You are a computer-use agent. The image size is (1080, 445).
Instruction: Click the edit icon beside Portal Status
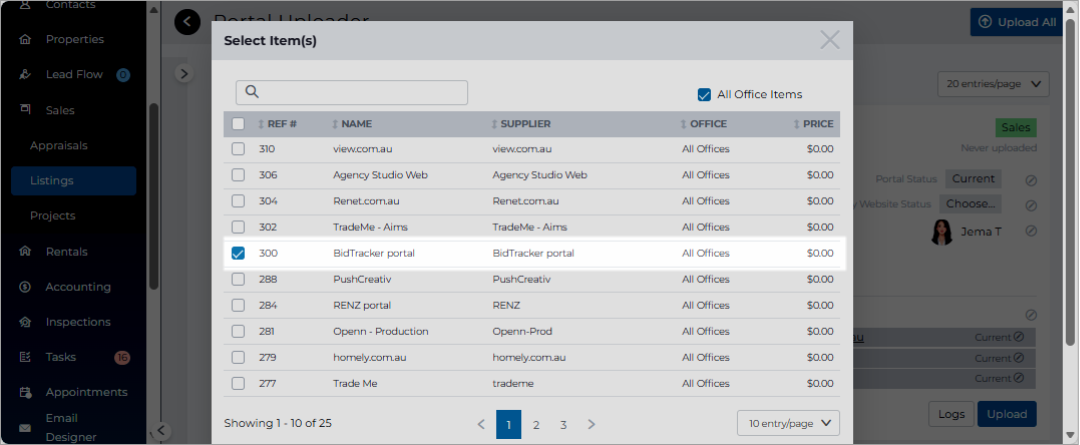(1031, 180)
